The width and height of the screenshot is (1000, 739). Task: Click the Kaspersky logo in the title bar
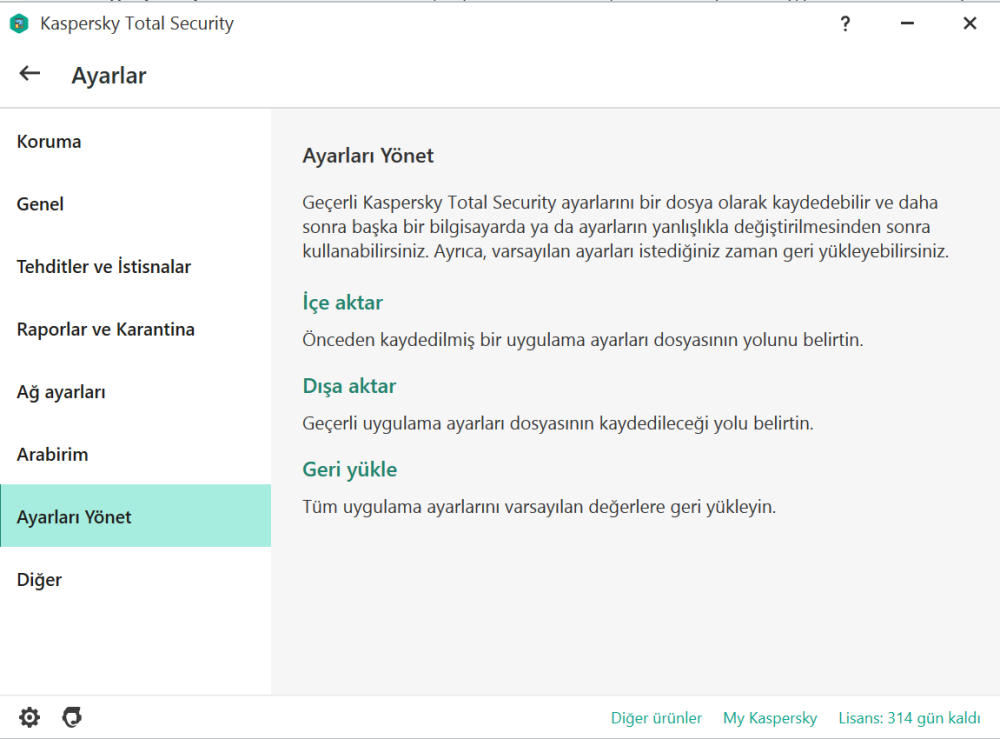coord(18,23)
